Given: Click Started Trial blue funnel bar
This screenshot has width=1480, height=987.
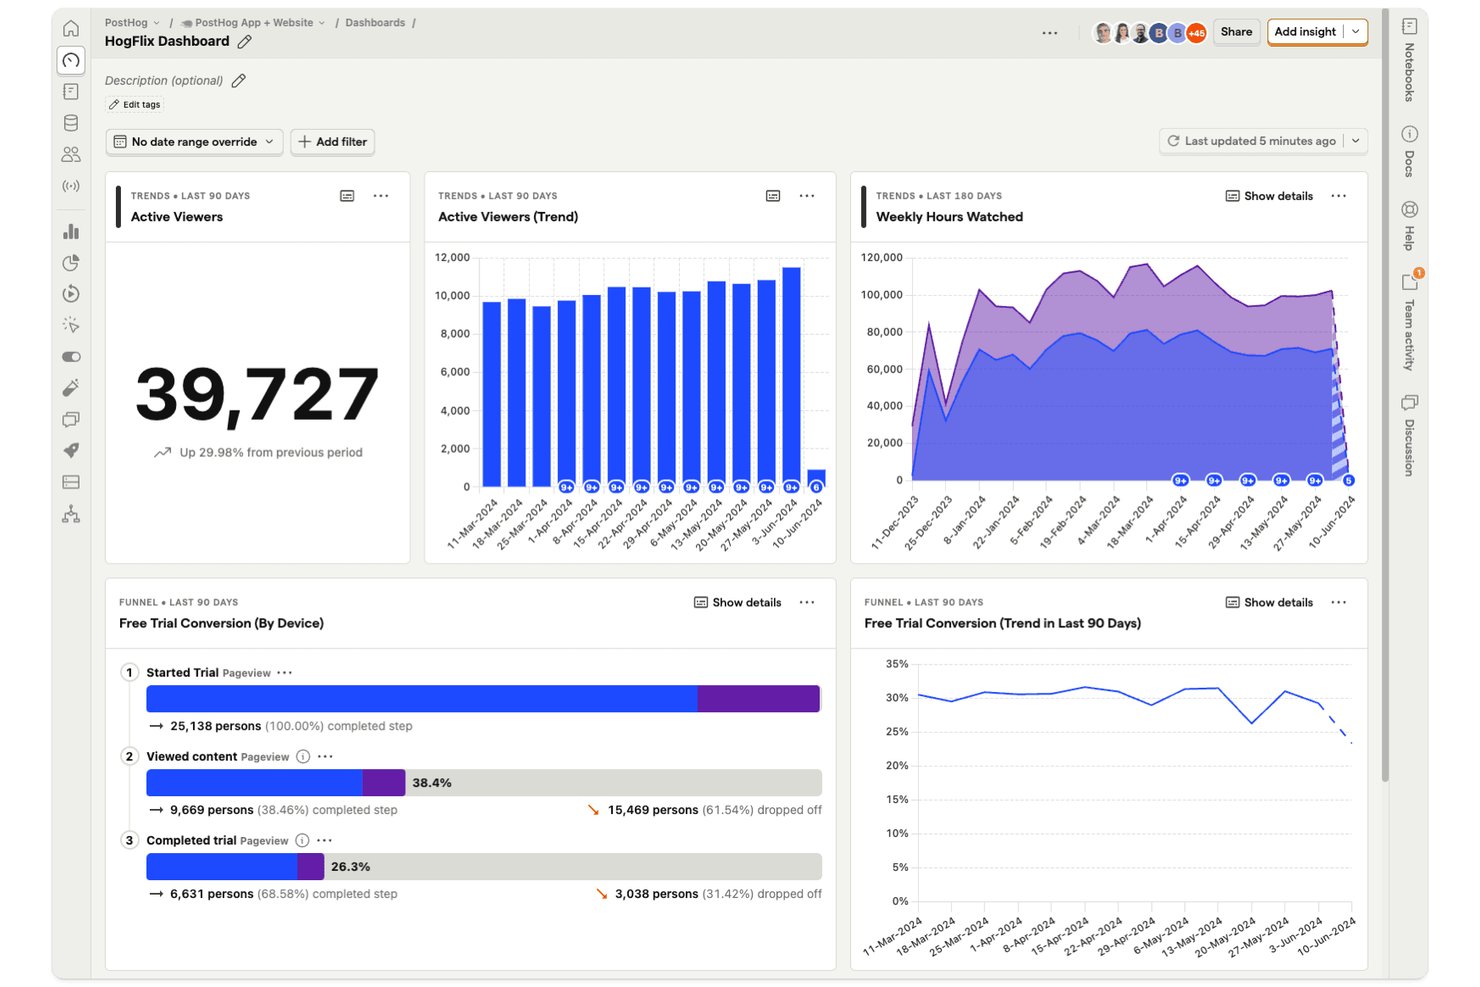Looking at the screenshot, I should [421, 699].
